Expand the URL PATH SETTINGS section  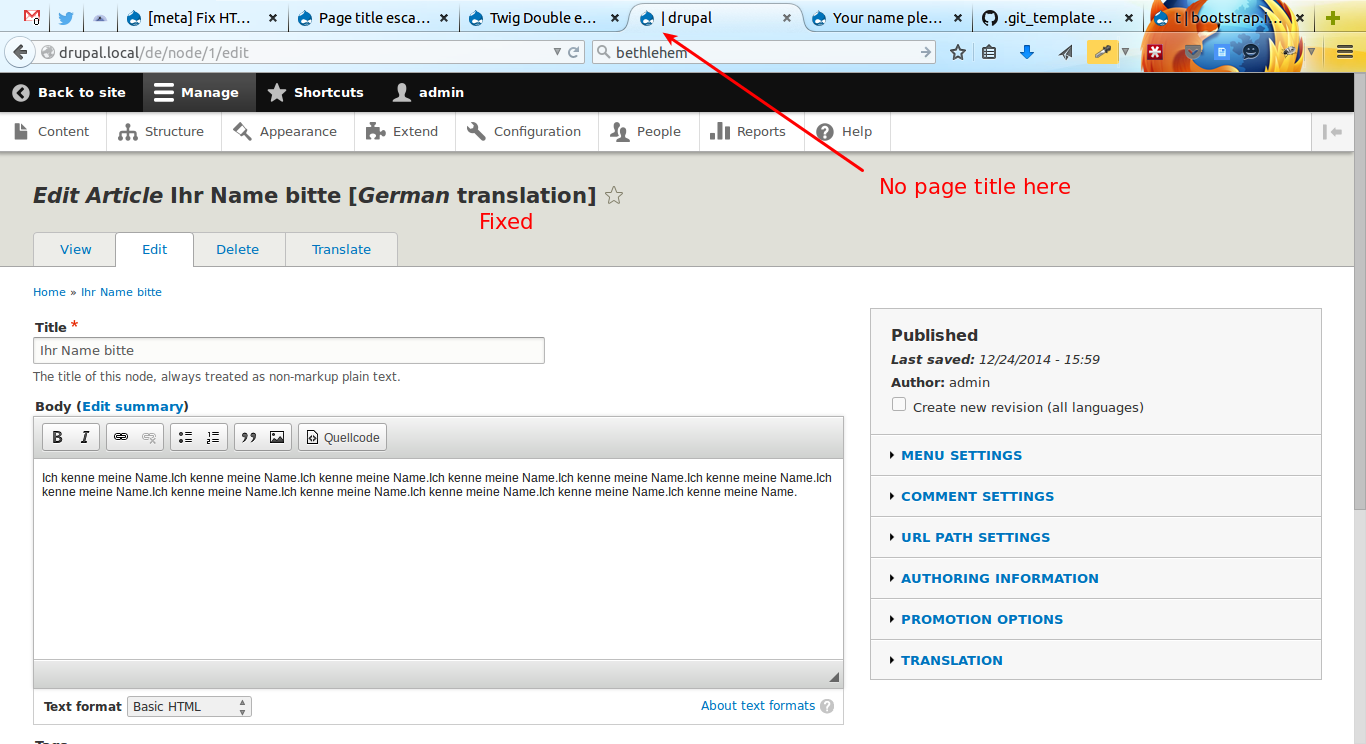point(975,537)
